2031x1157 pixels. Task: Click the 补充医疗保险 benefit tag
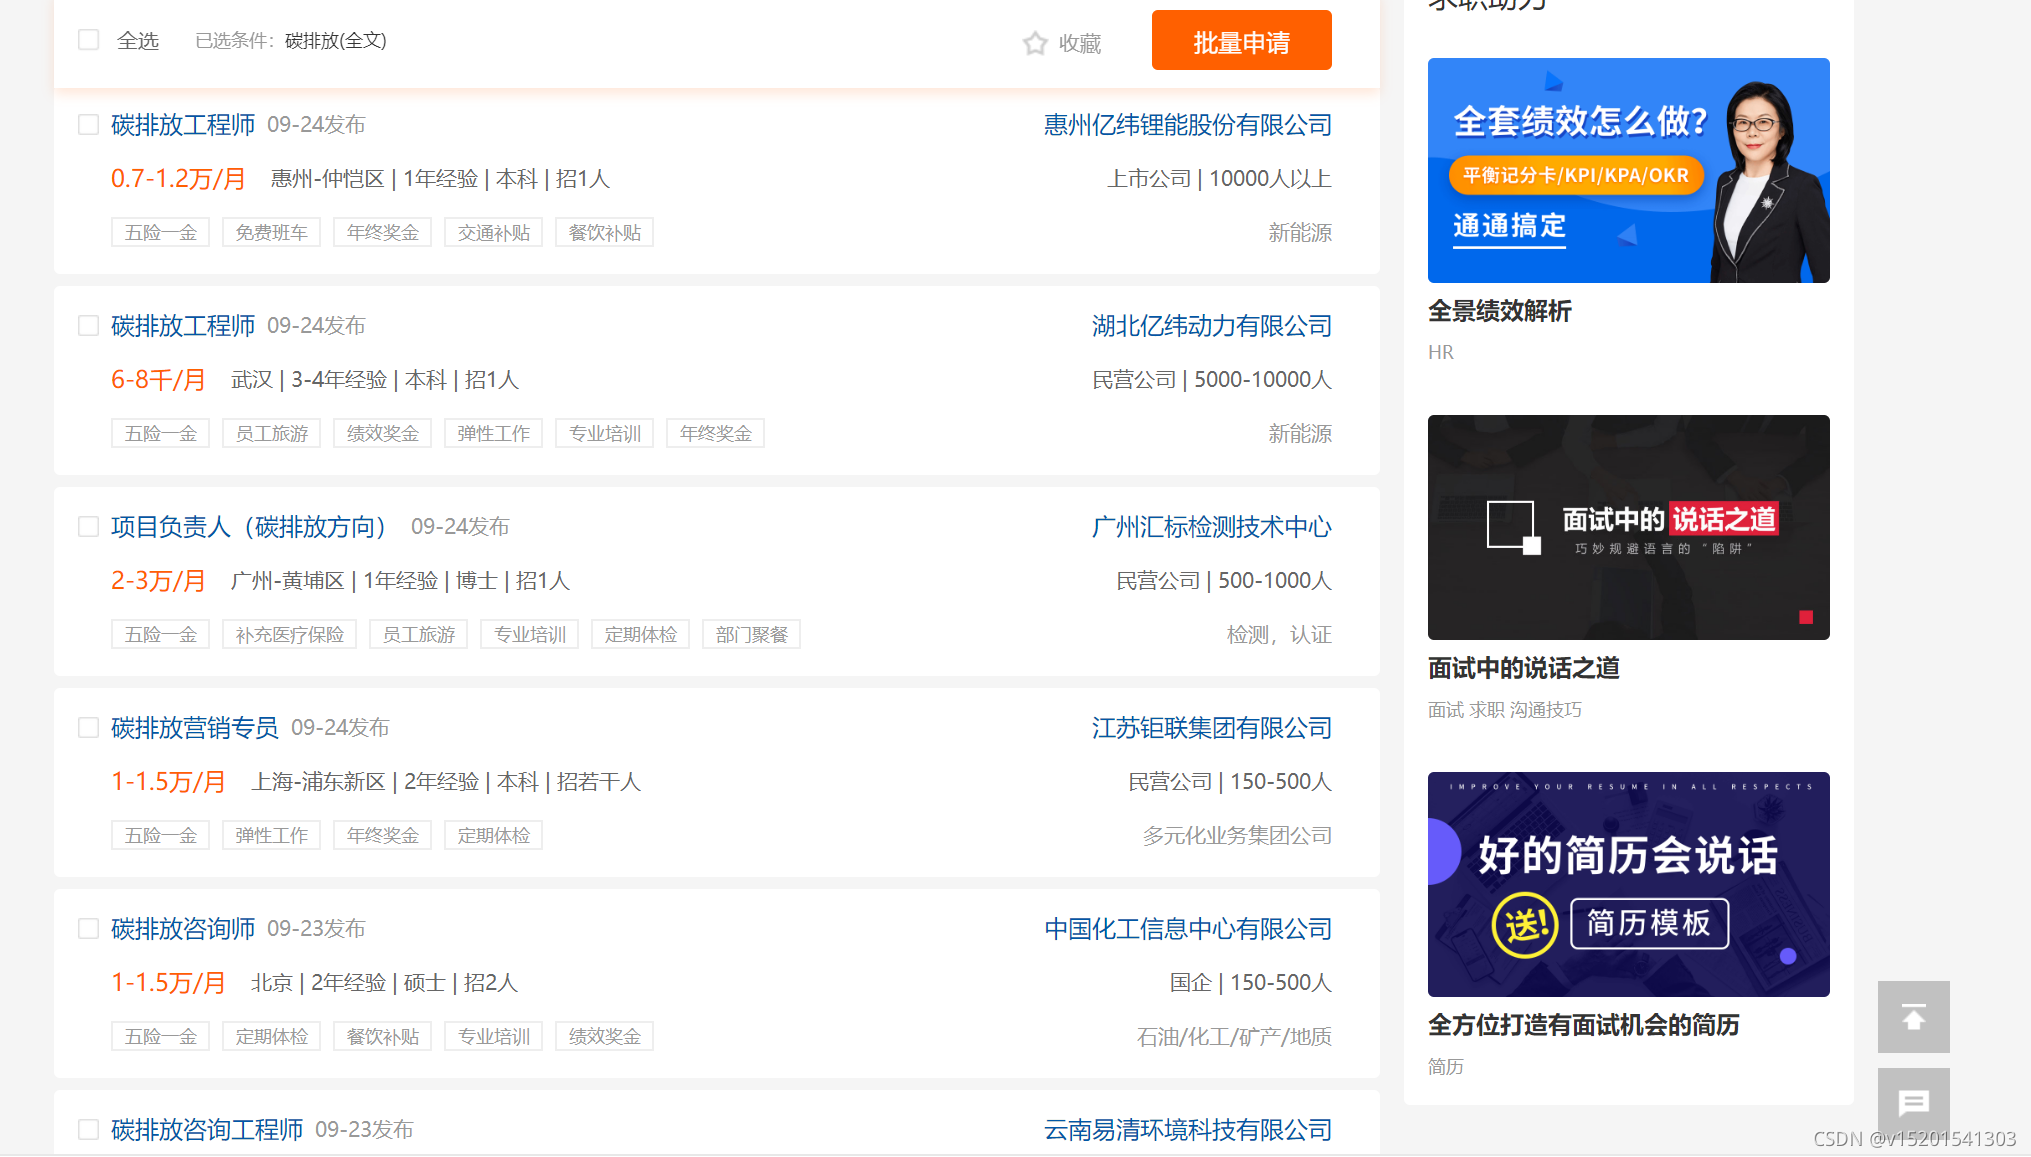click(290, 634)
